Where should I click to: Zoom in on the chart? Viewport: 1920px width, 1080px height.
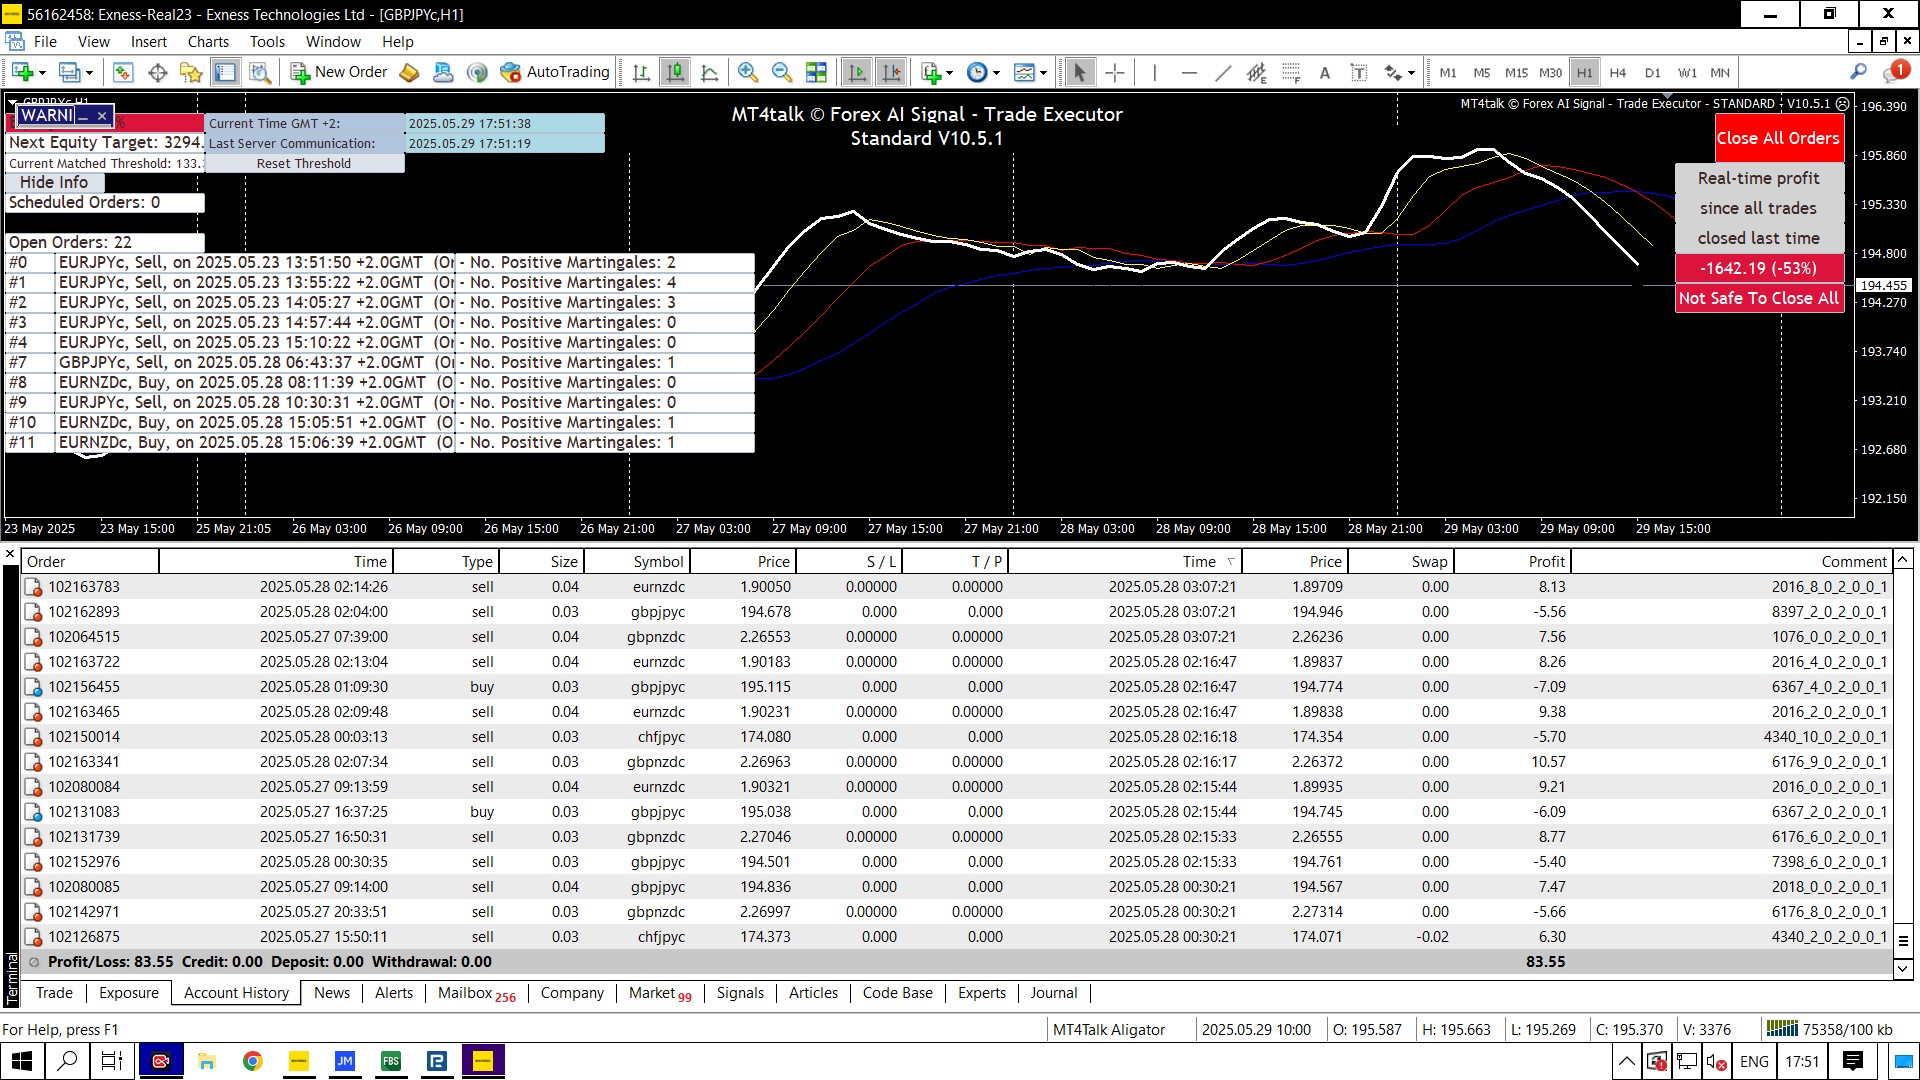coord(747,72)
